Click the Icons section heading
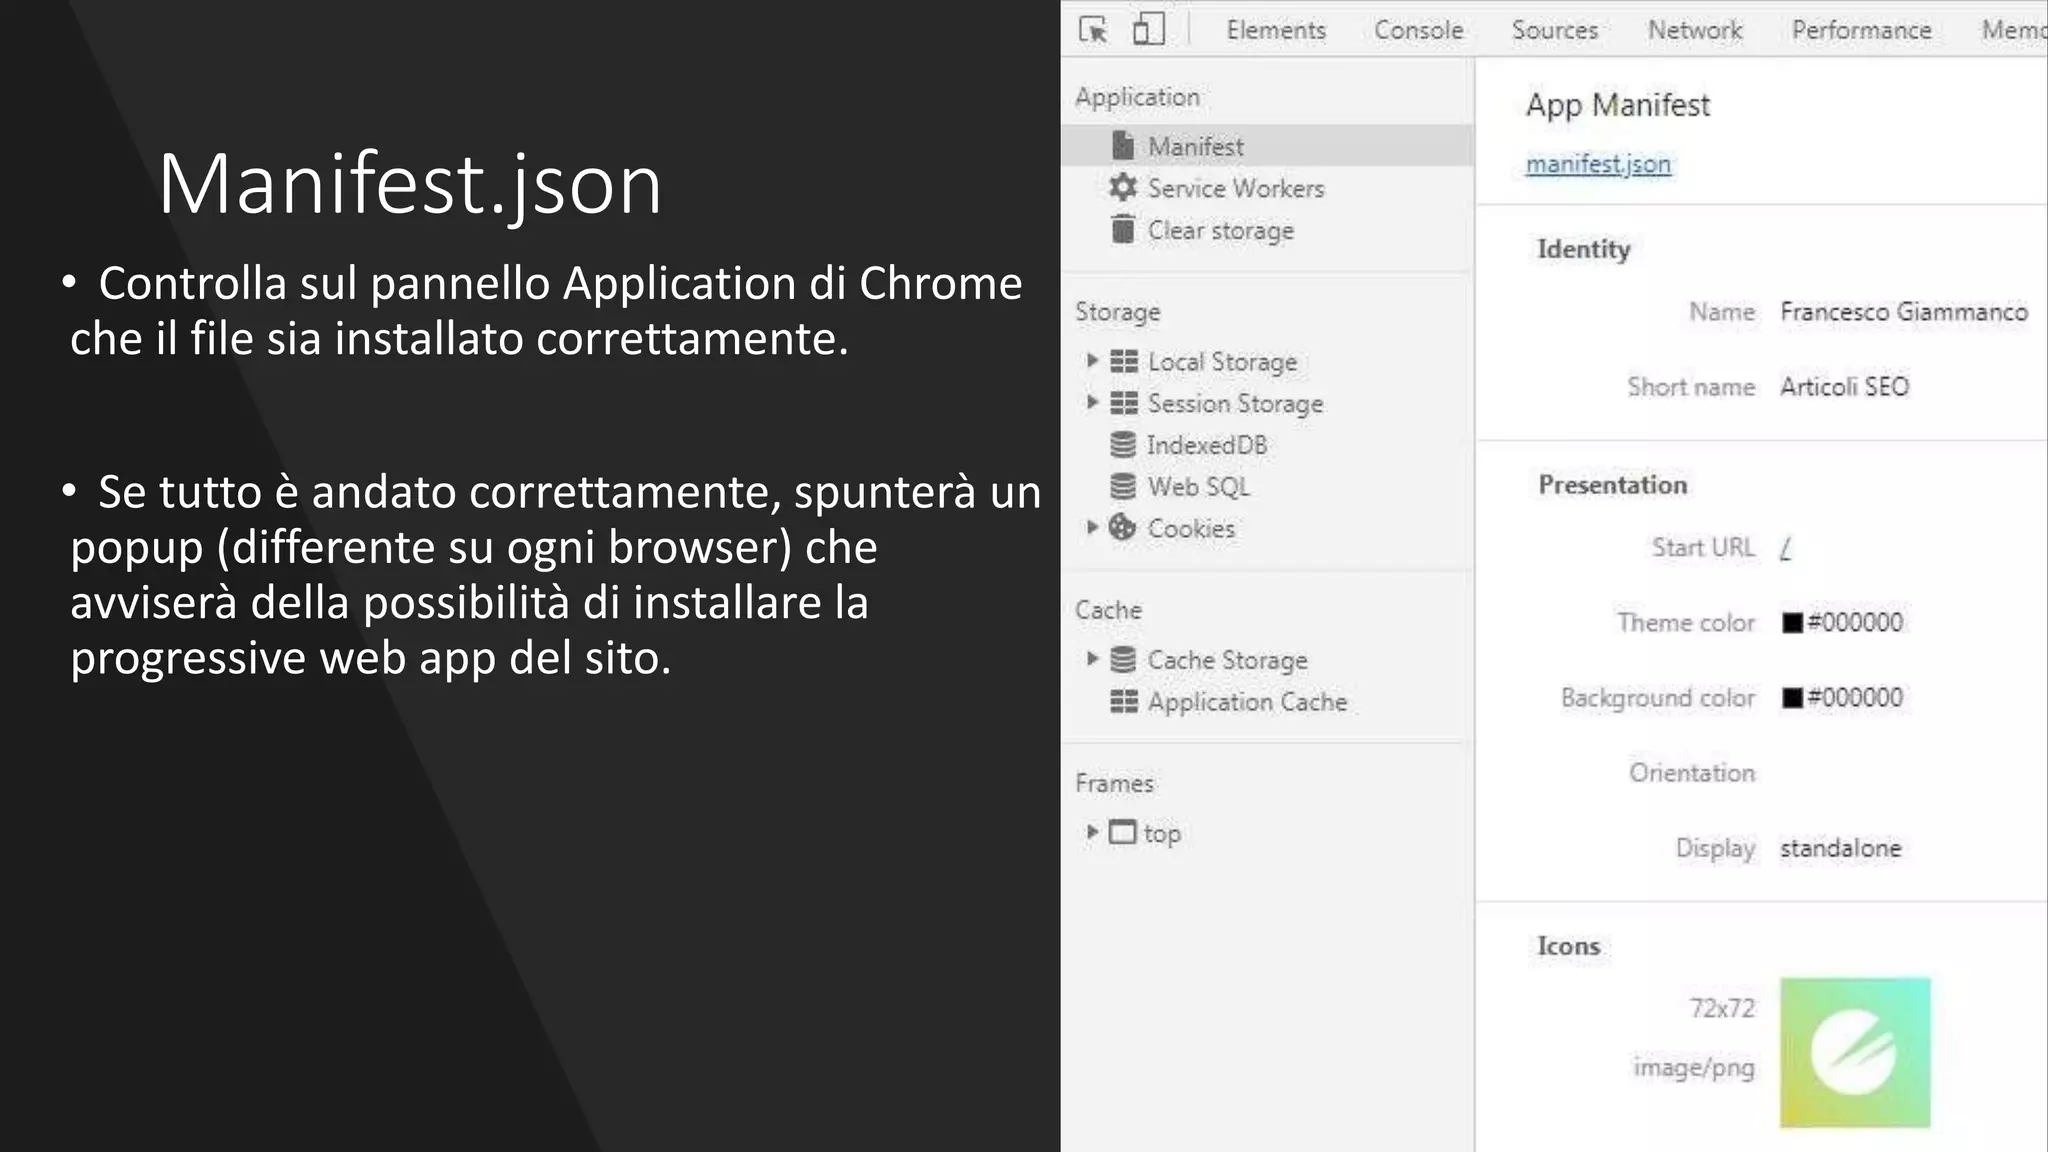2048x1152 pixels. tap(1568, 946)
